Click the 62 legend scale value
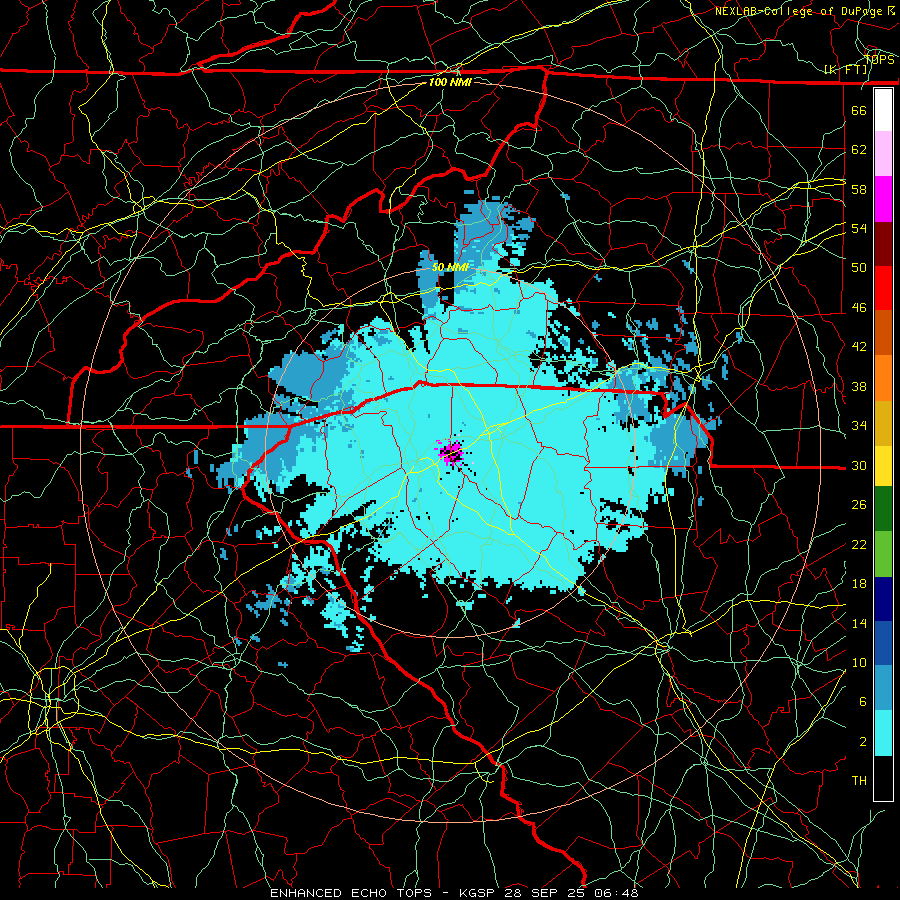Screen dimensions: 900x900 [859, 150]
